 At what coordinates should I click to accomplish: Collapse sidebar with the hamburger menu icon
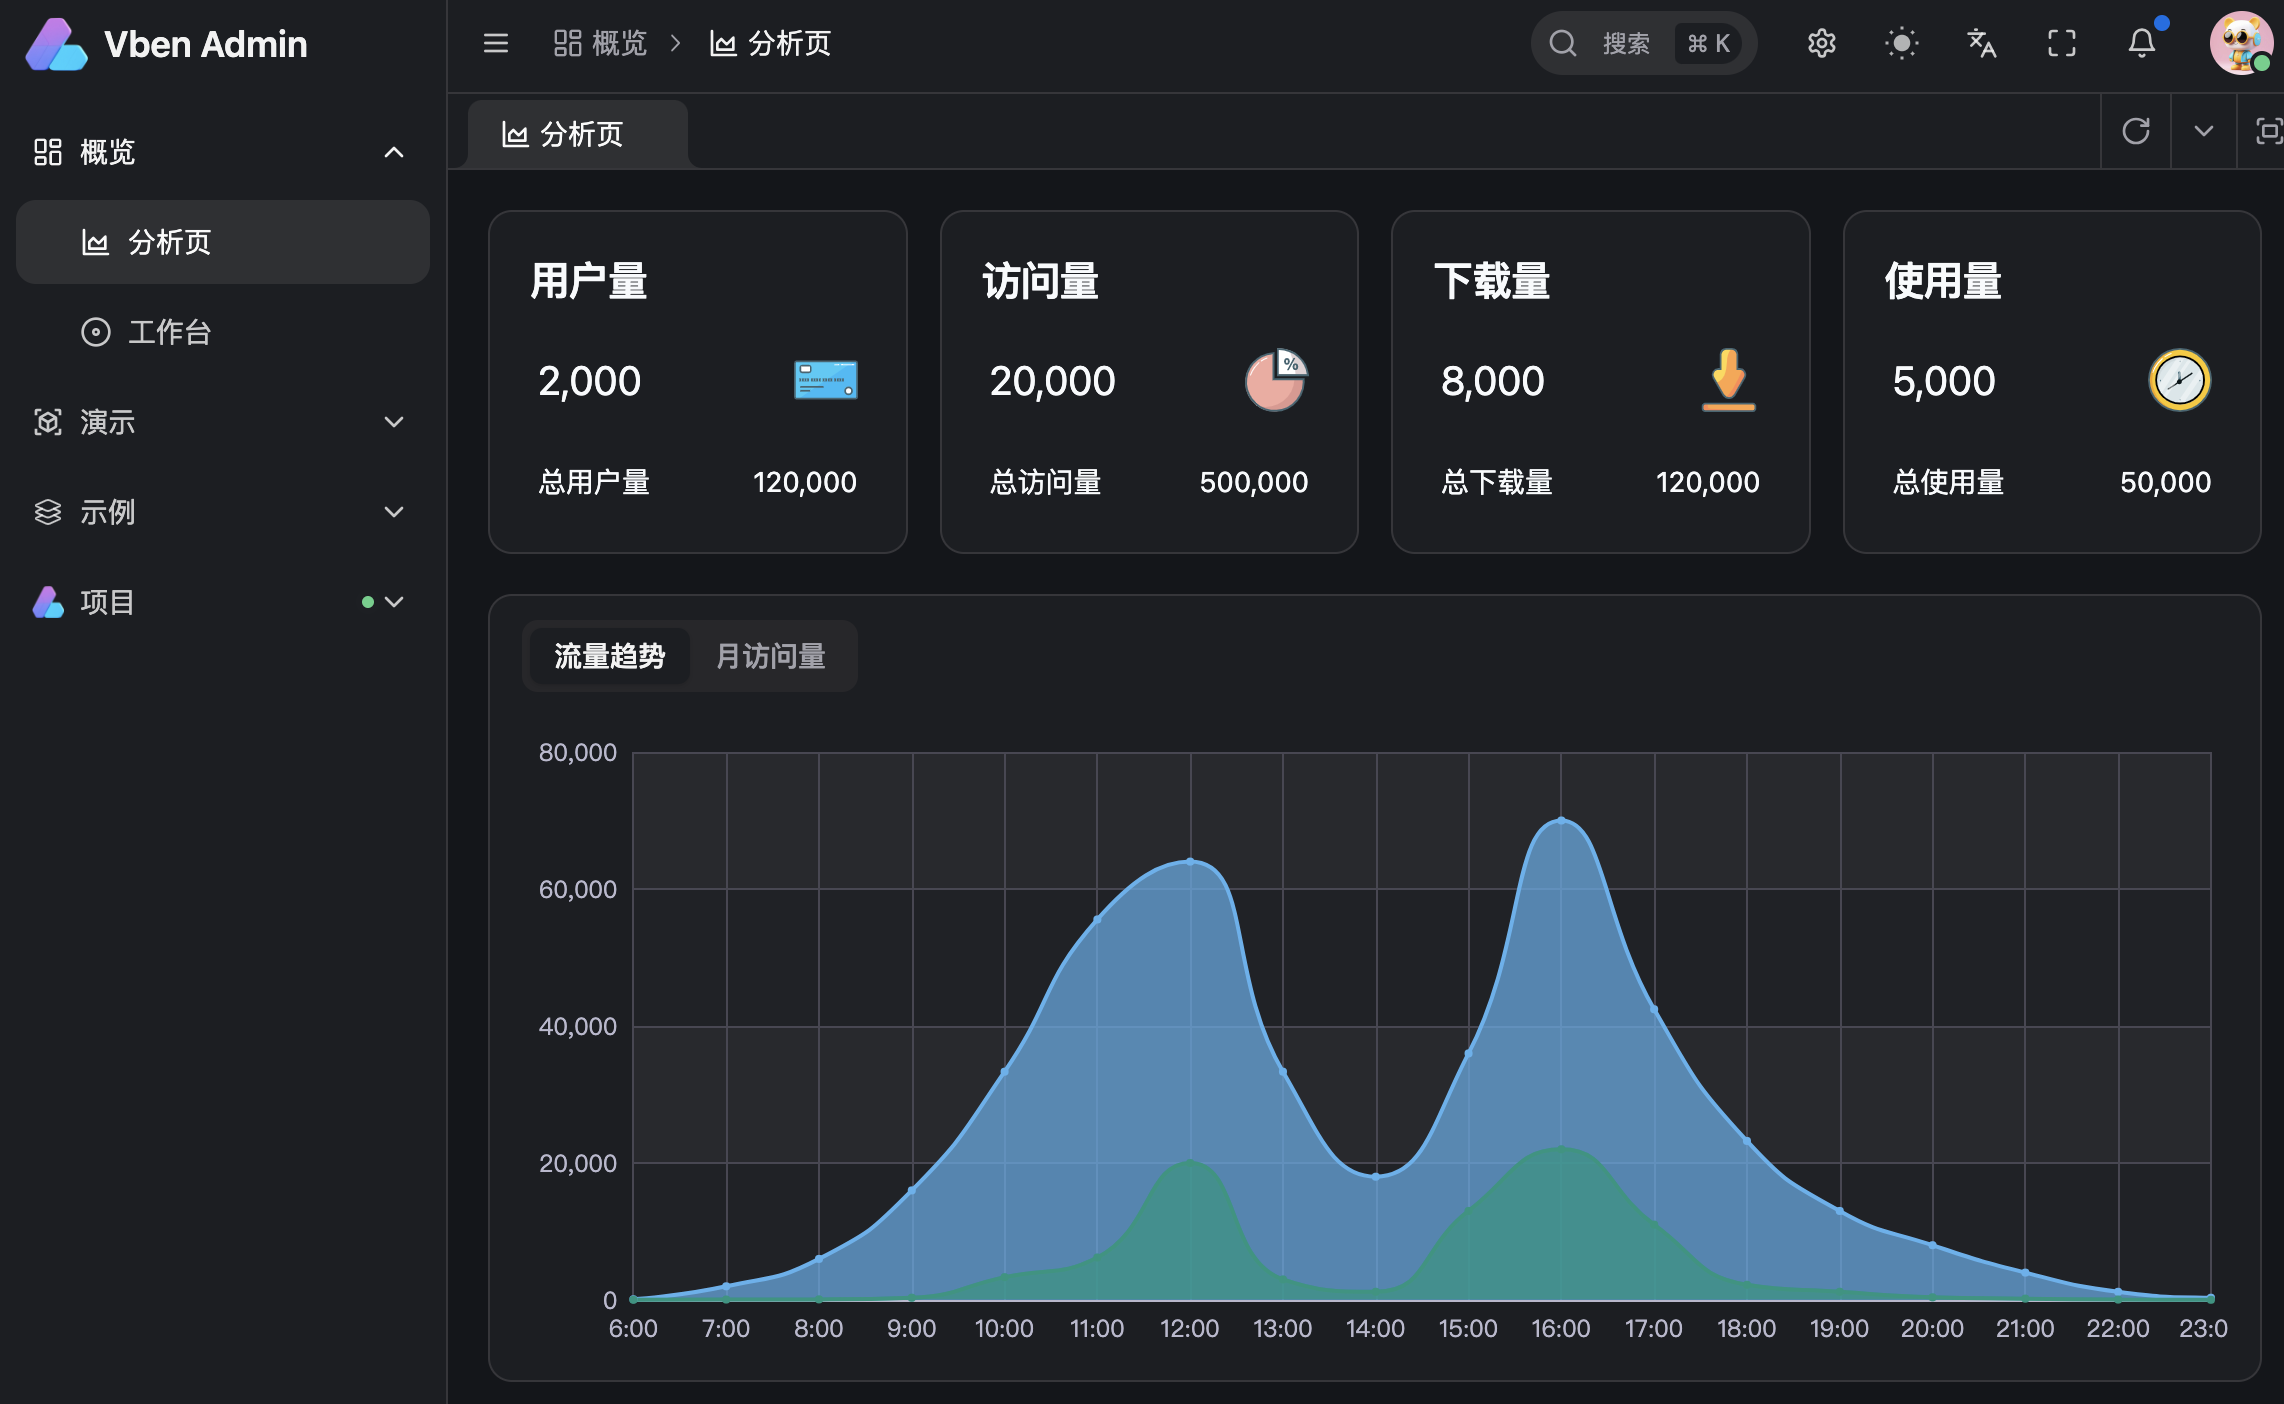tap(496, 43)
